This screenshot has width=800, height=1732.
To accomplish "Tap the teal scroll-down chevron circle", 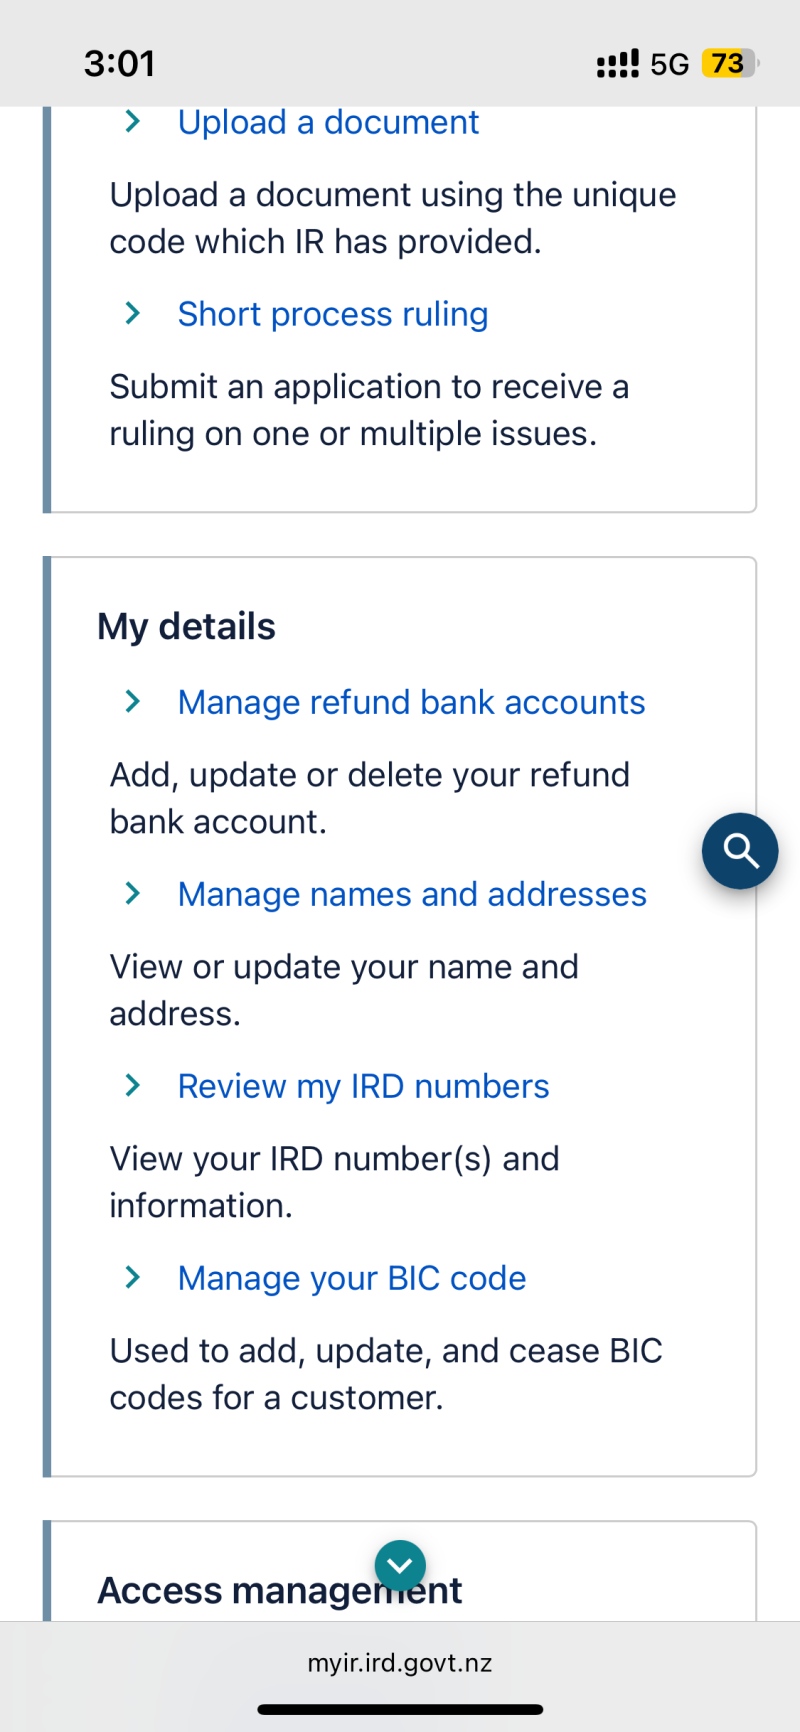I will pyautogui.click(x=400, y=1565).
